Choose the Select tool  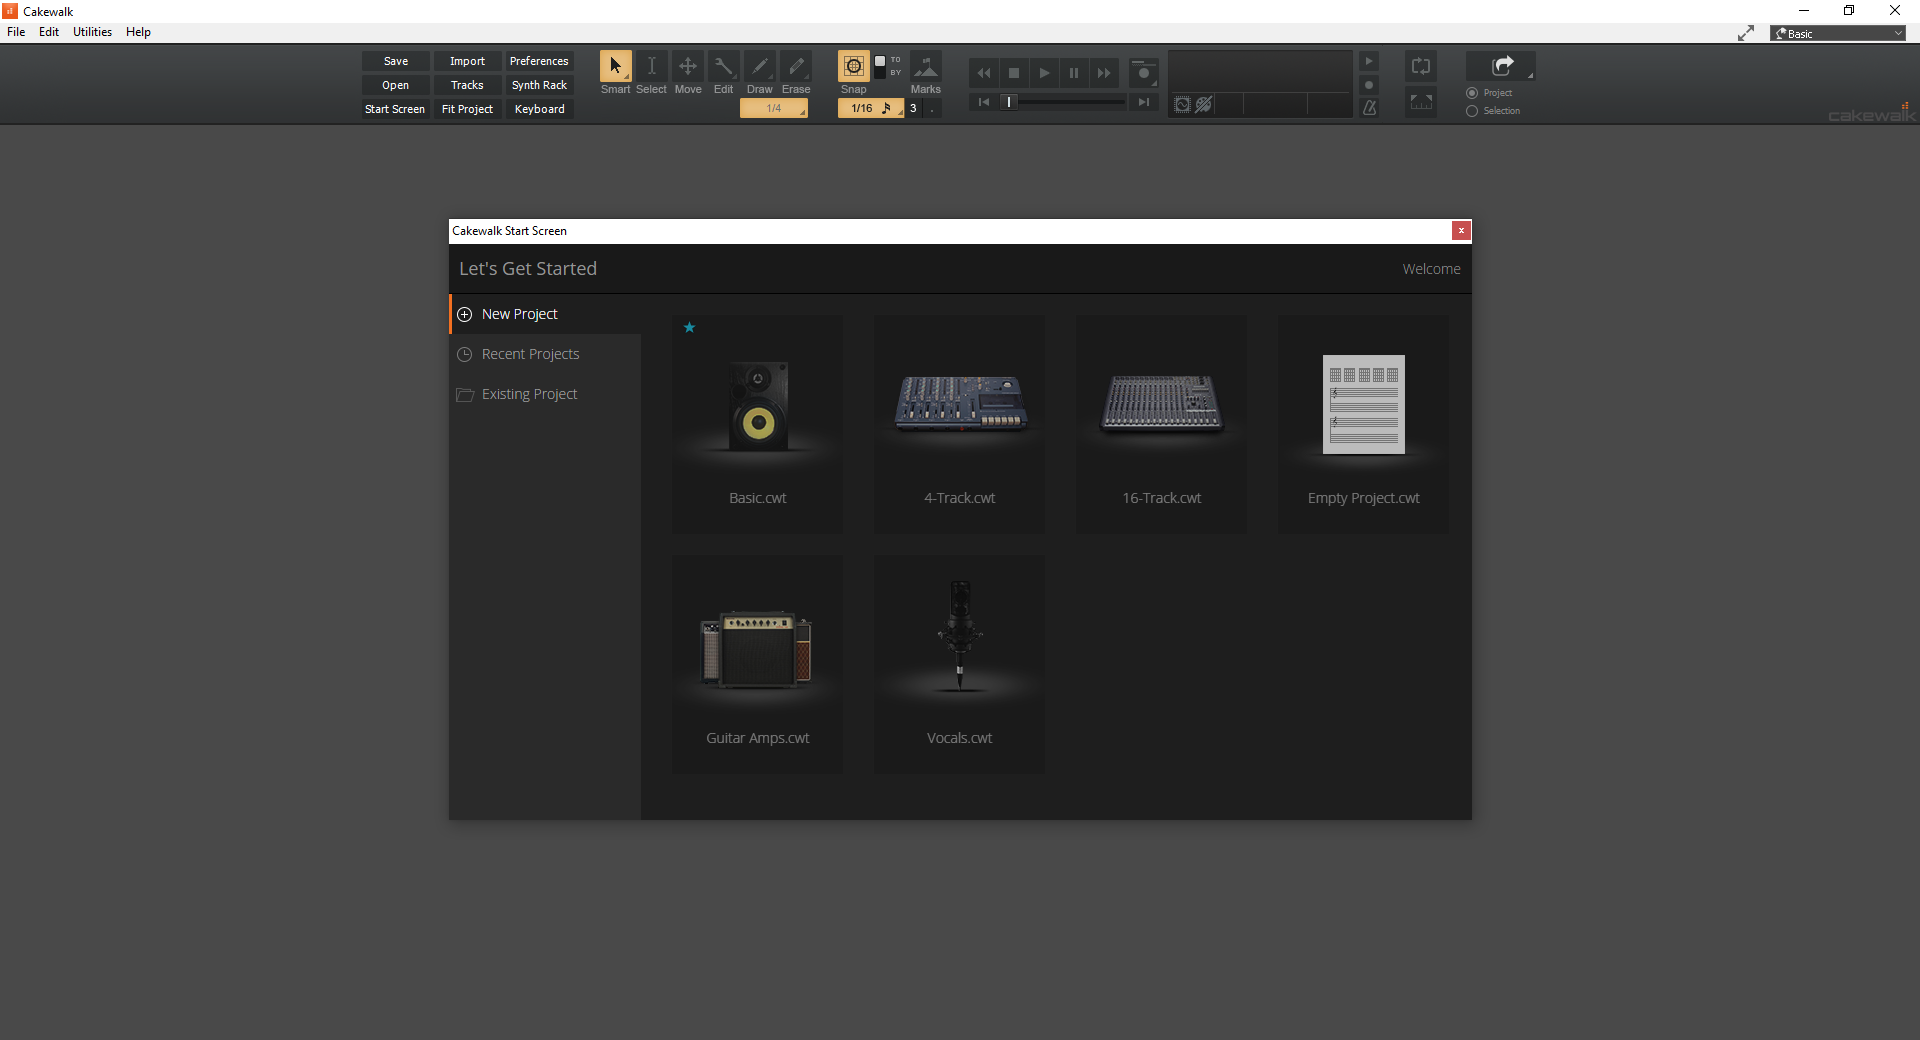point(651,67)
